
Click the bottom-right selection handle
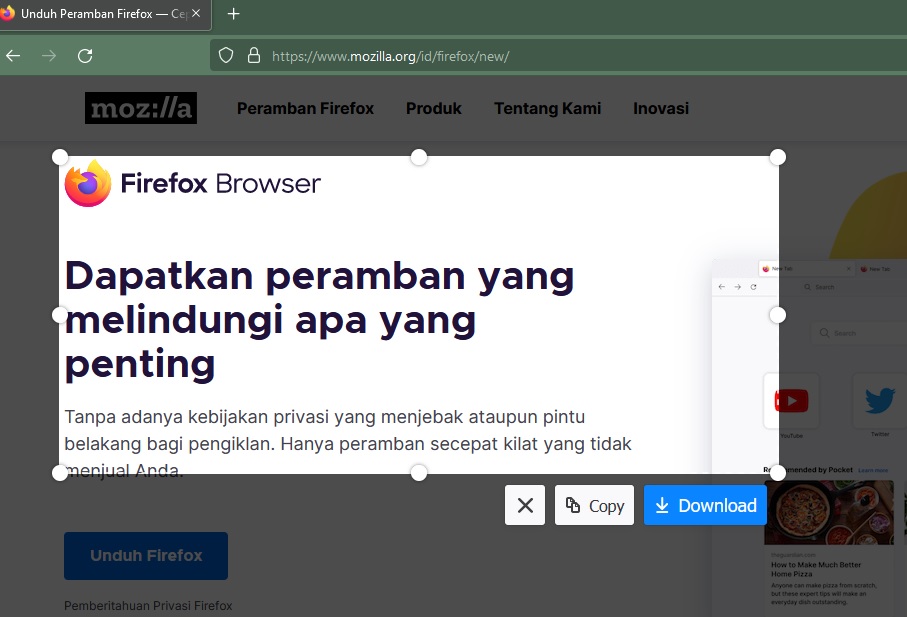click(778, 473)
